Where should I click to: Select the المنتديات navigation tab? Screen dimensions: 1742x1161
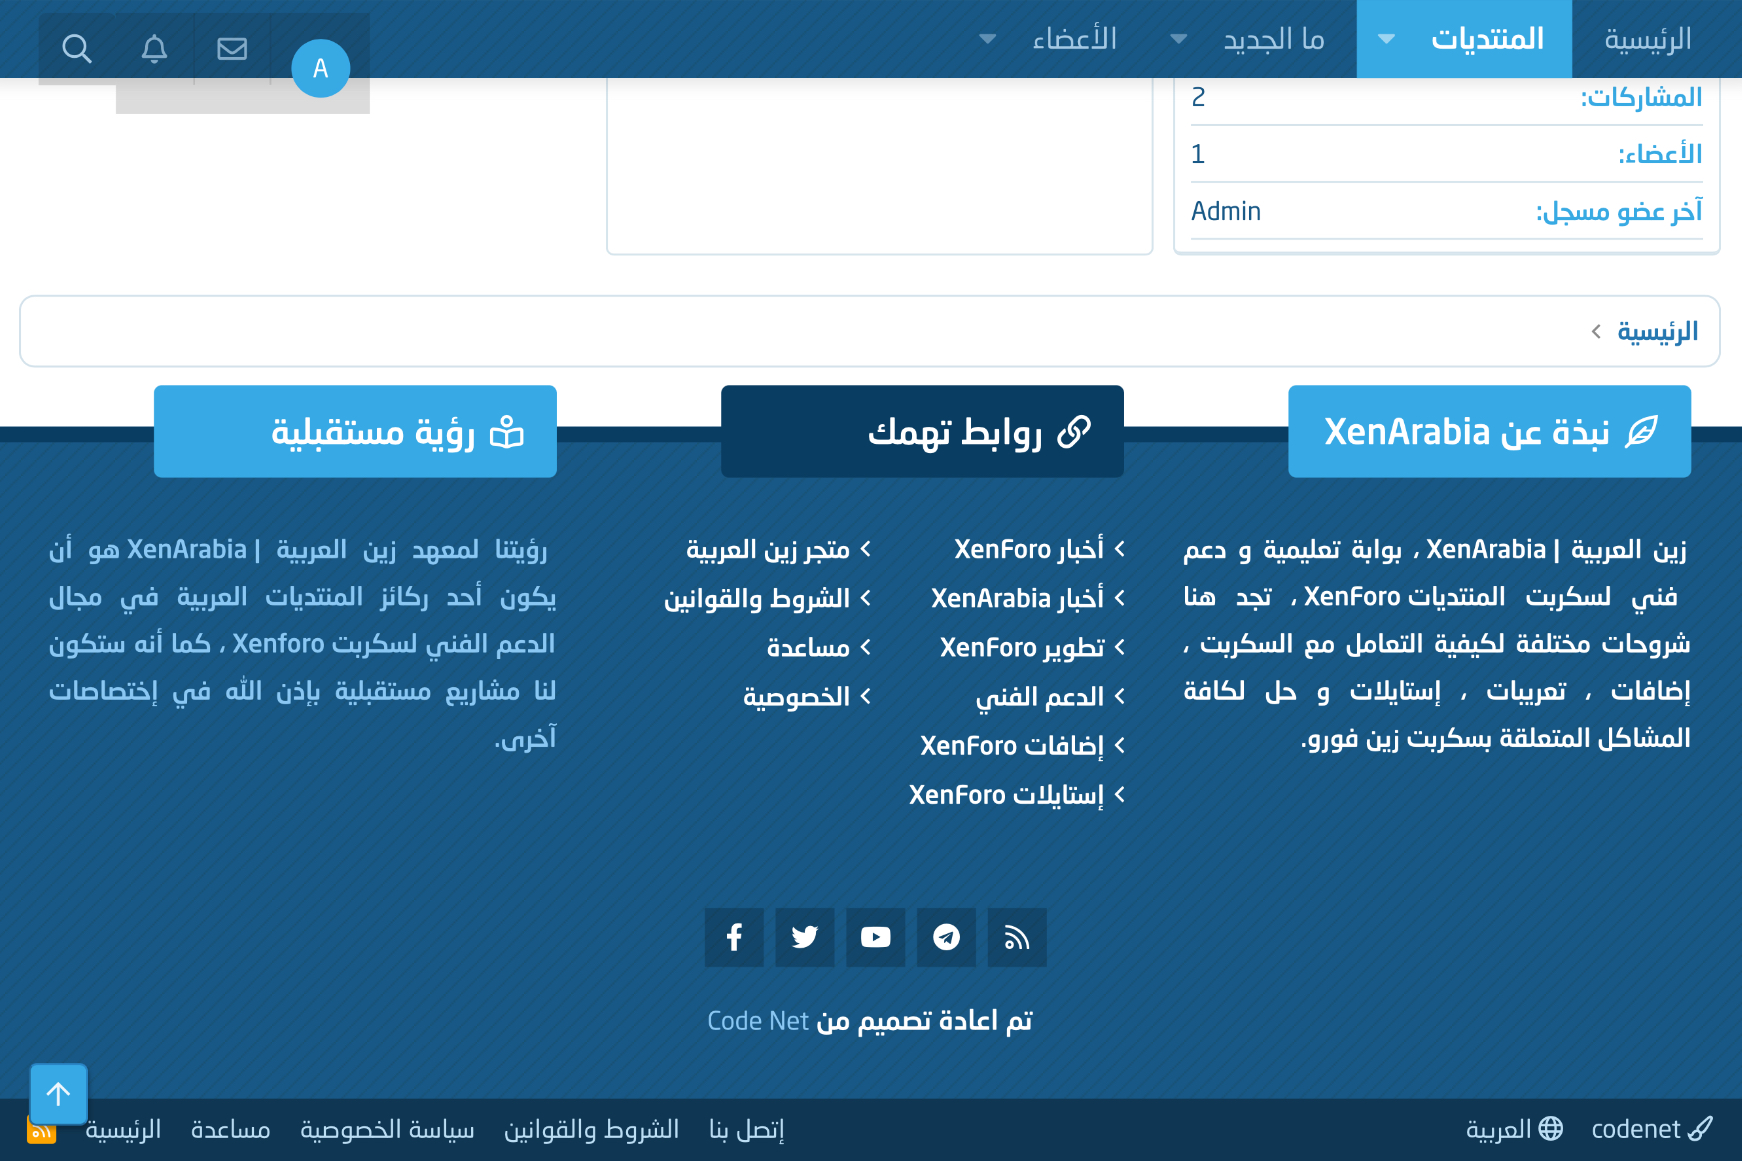1487,39
